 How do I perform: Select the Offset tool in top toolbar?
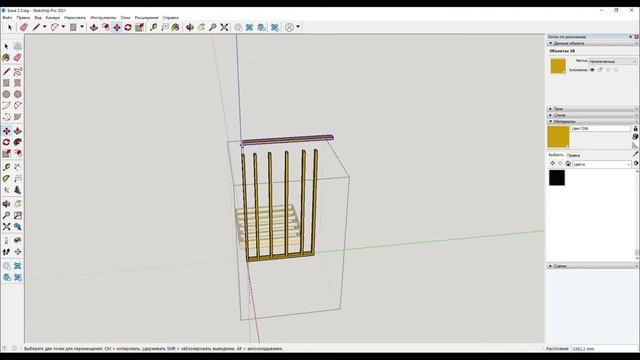[105, 27]
